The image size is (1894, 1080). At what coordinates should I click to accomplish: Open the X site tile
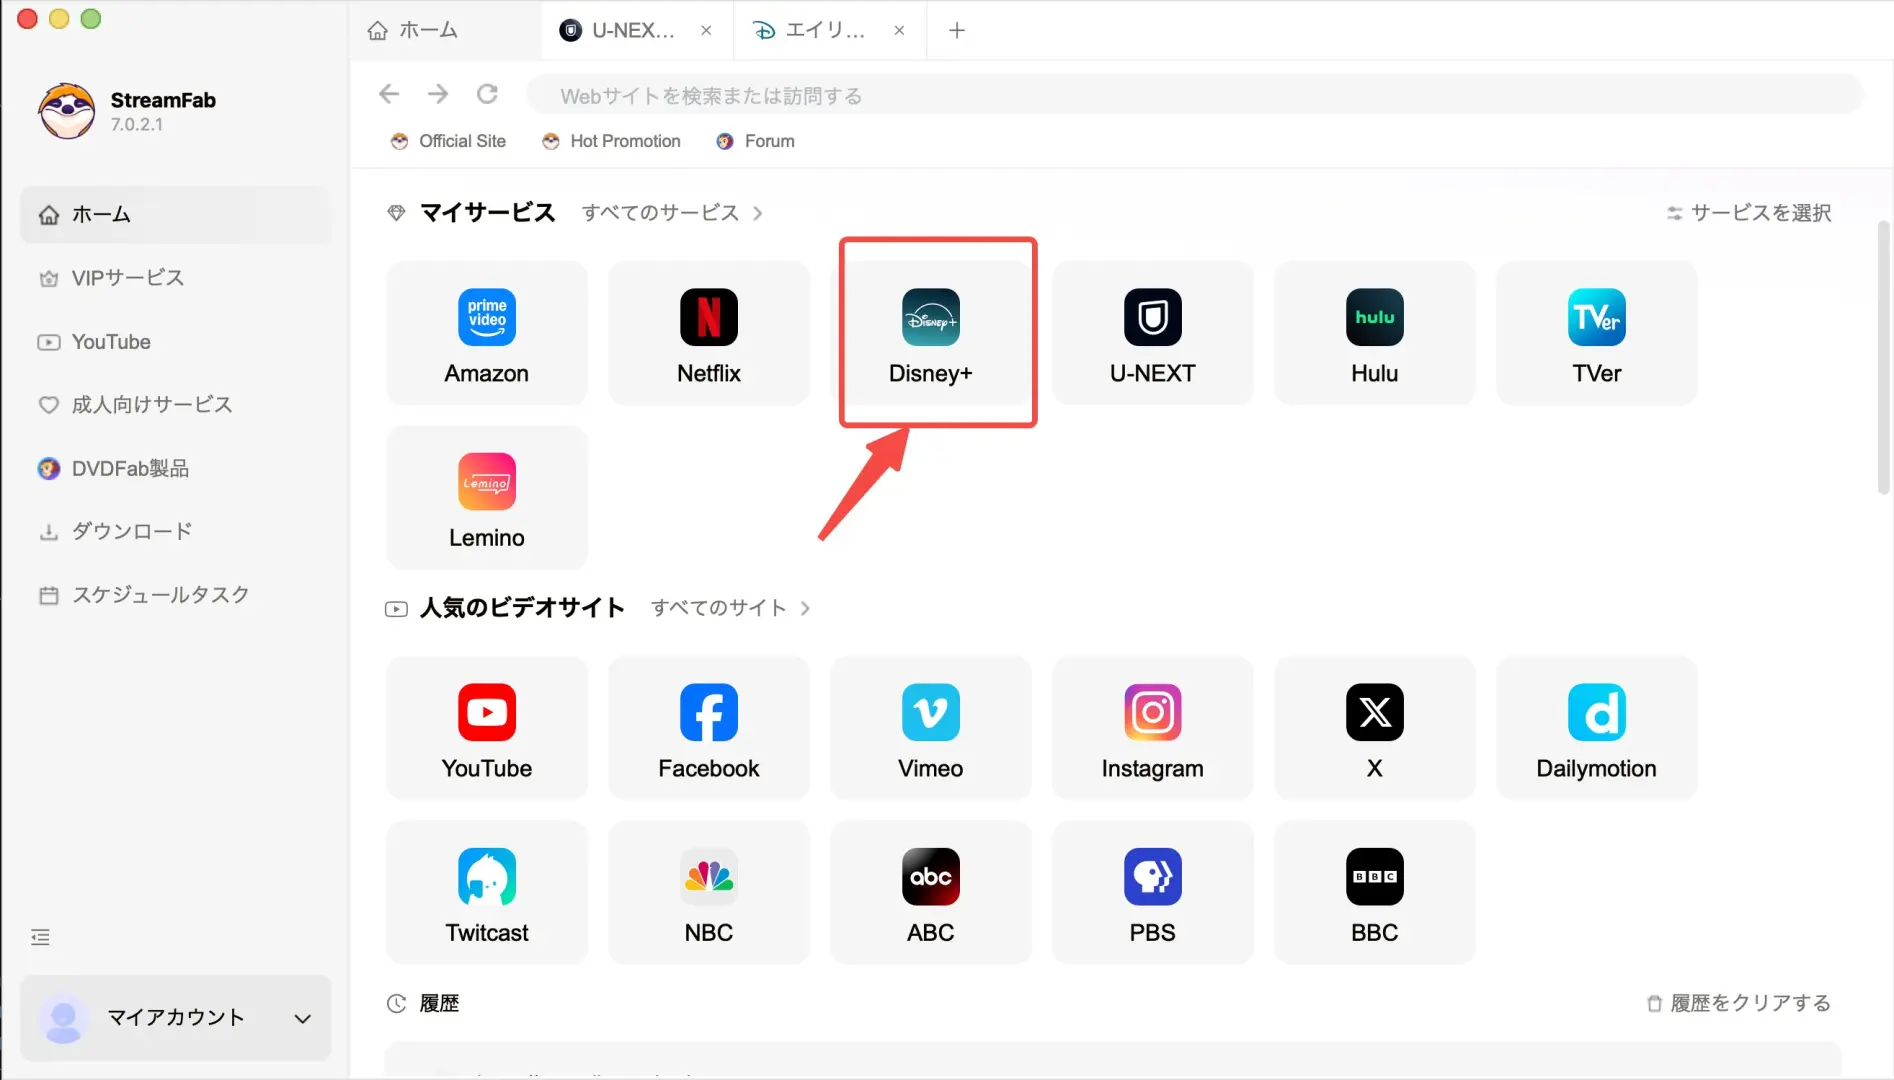pyautogui.click(x=1375, y=728)
